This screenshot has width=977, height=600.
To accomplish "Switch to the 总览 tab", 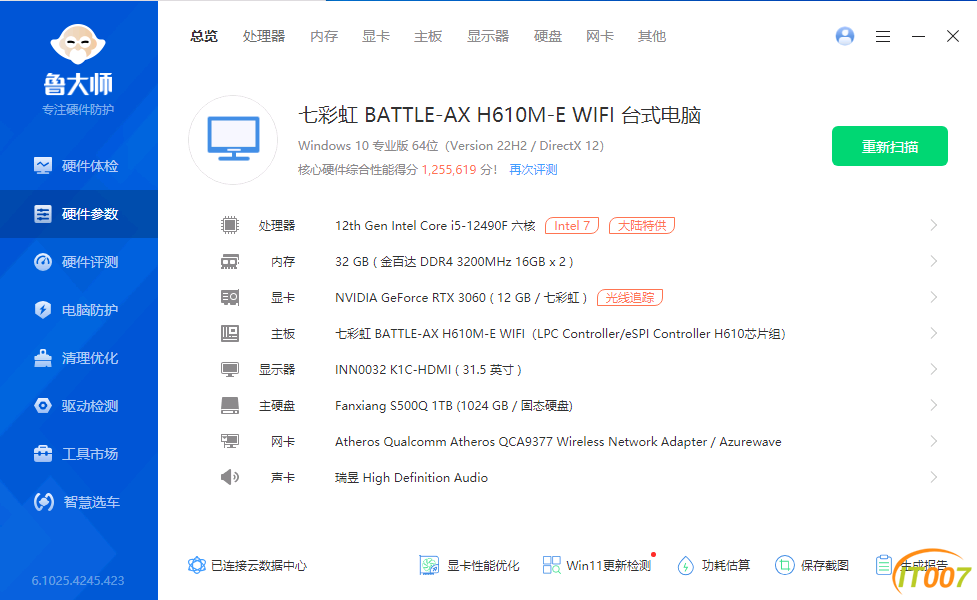I will (204, 36).
